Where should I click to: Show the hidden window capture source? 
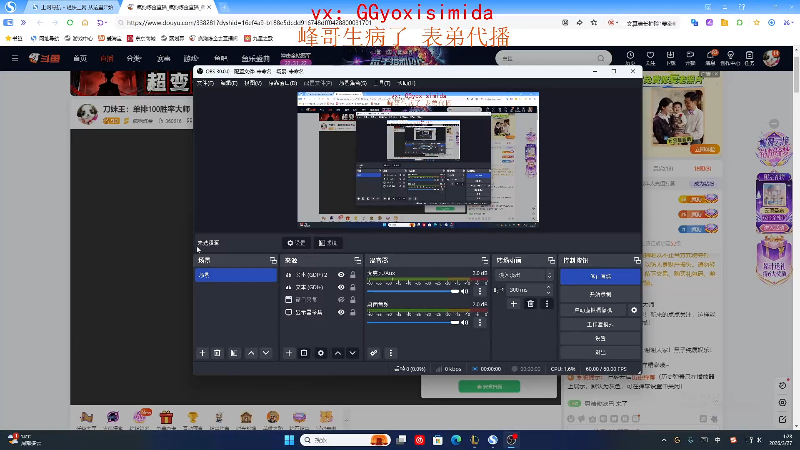click(341, 299)
